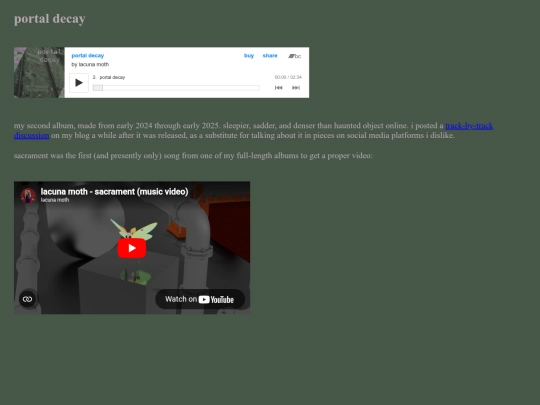Click the share link in player
The image size is (540, 405).
pos(270,55)
